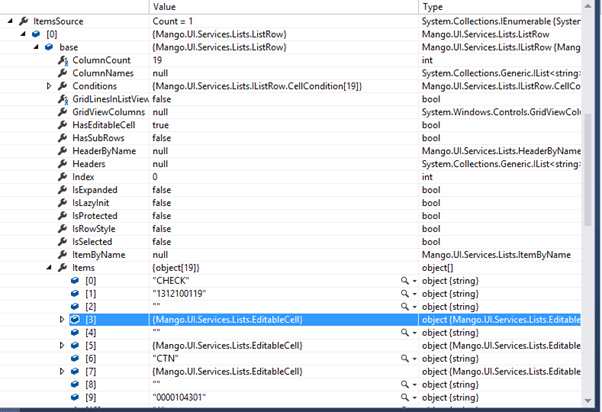The height and width of the screenshot is (412, 602).
Task: Click magnifier icon on "1312100119" row
Action: click(x=404, y=294)
